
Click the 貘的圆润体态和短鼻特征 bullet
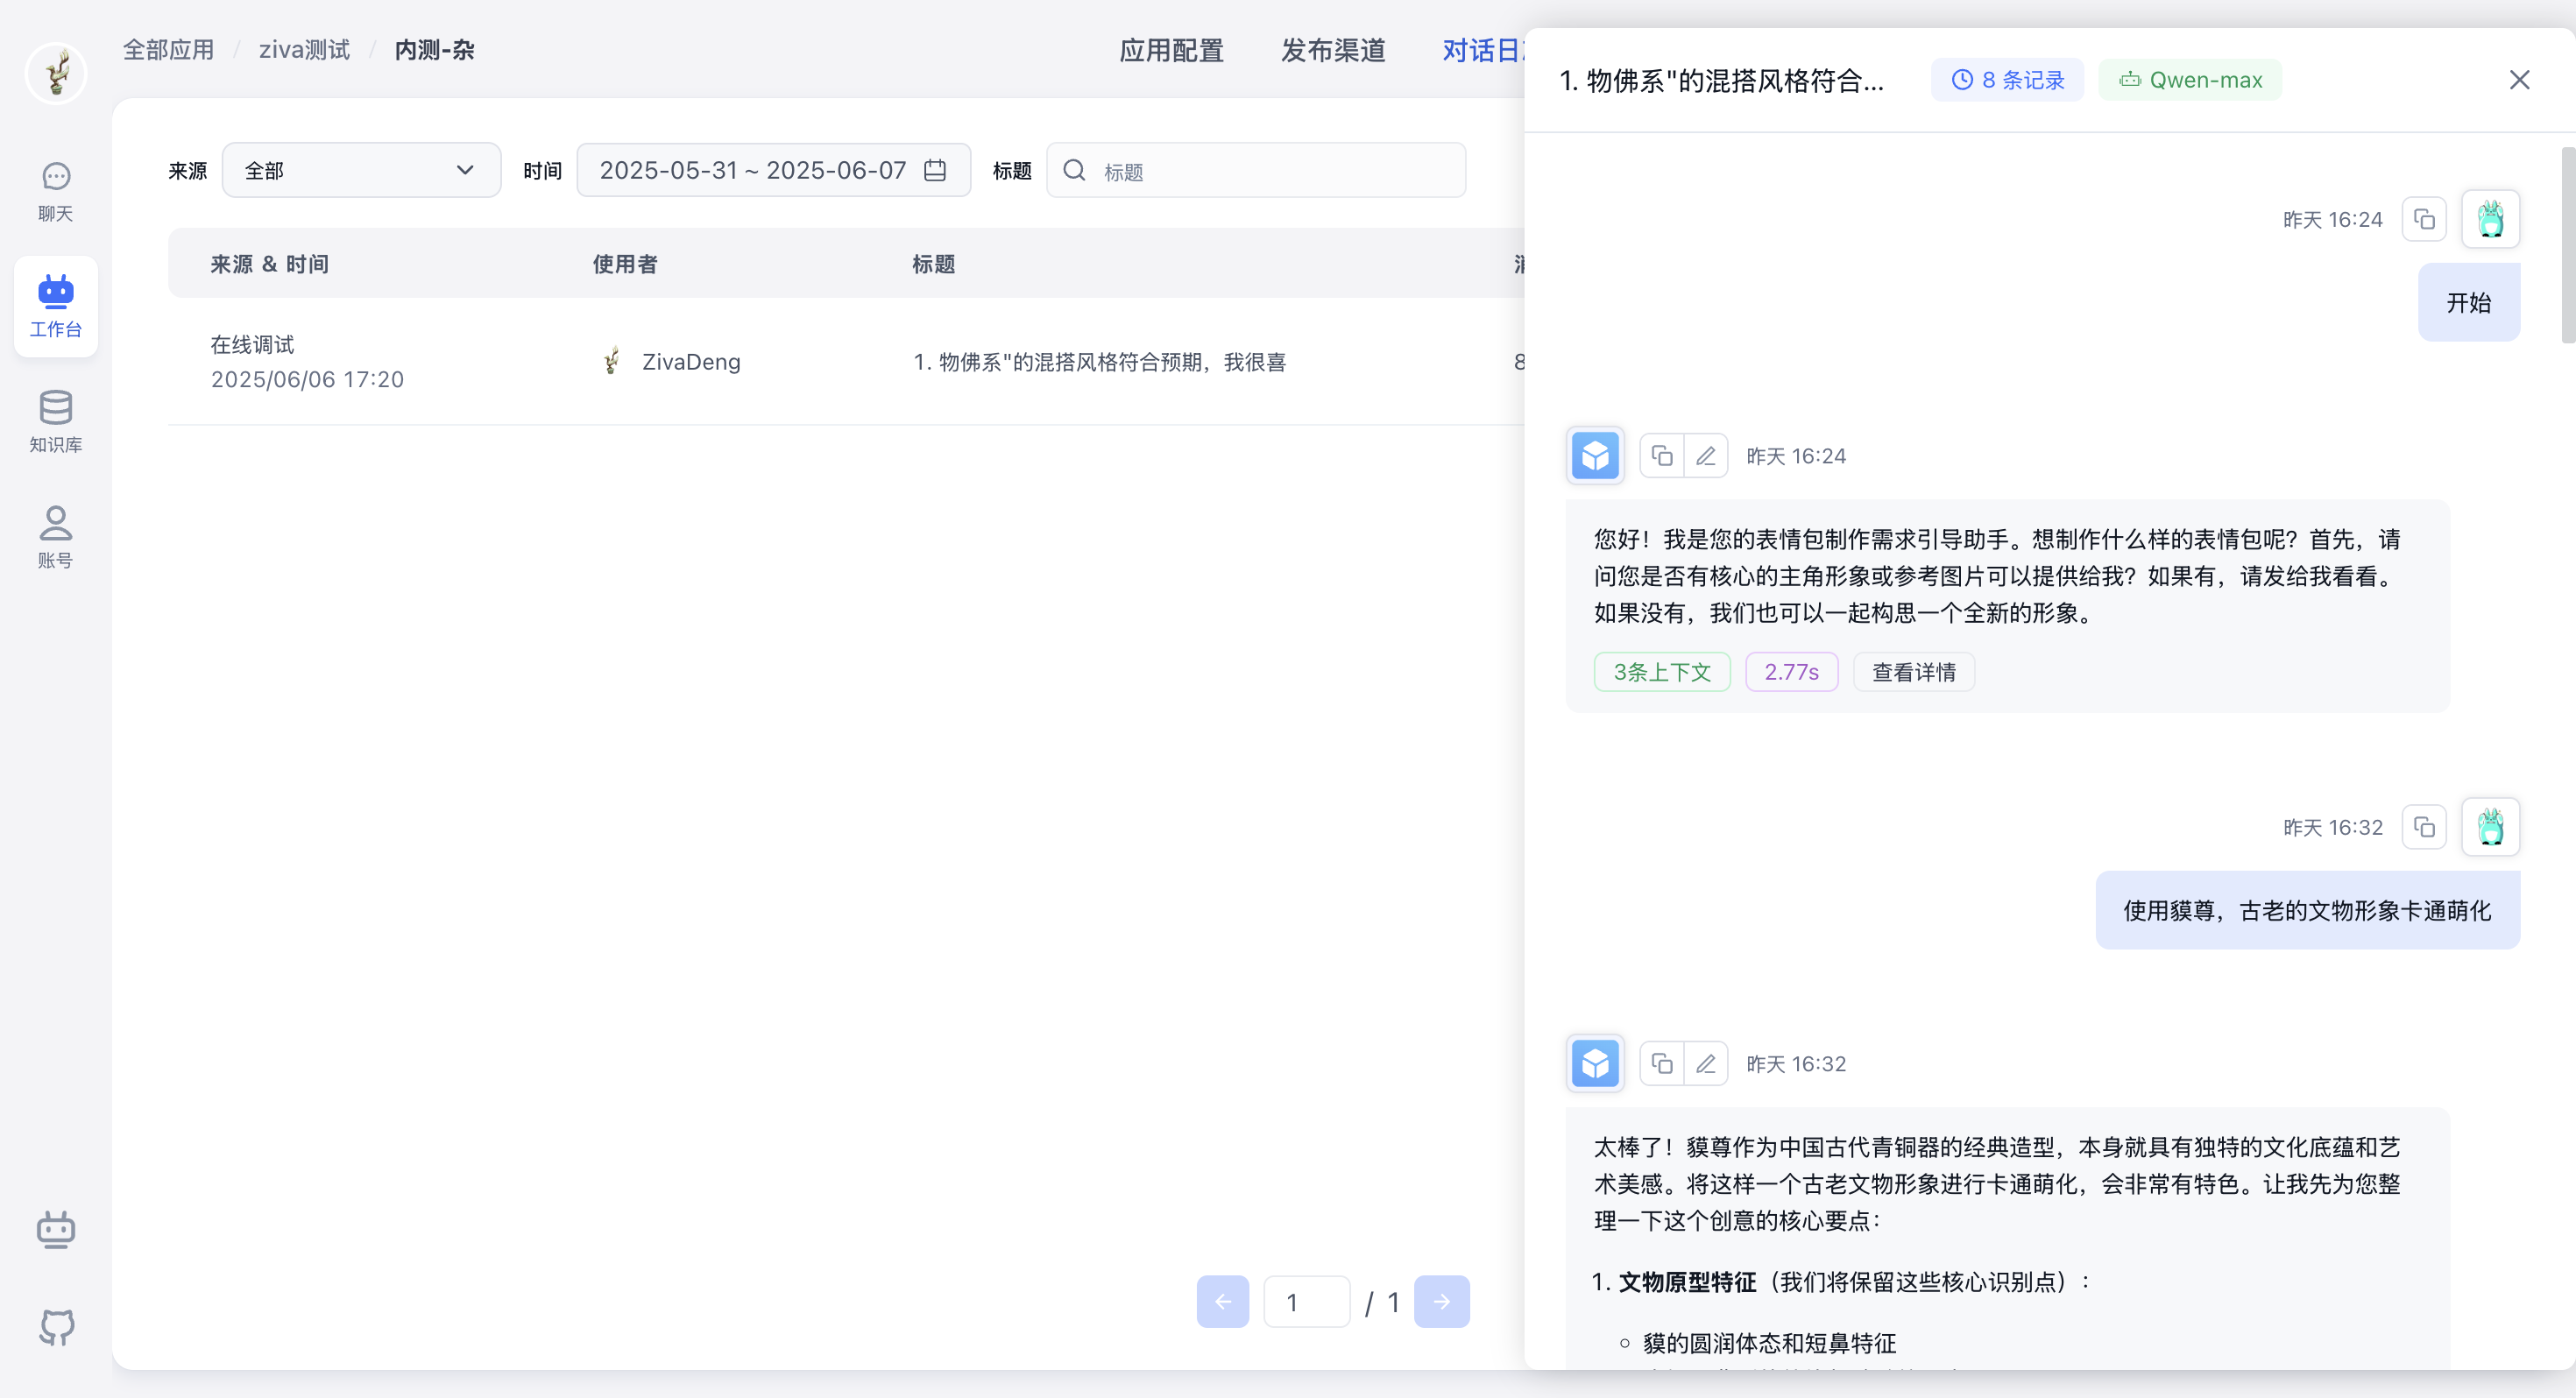(1770, 1343)
